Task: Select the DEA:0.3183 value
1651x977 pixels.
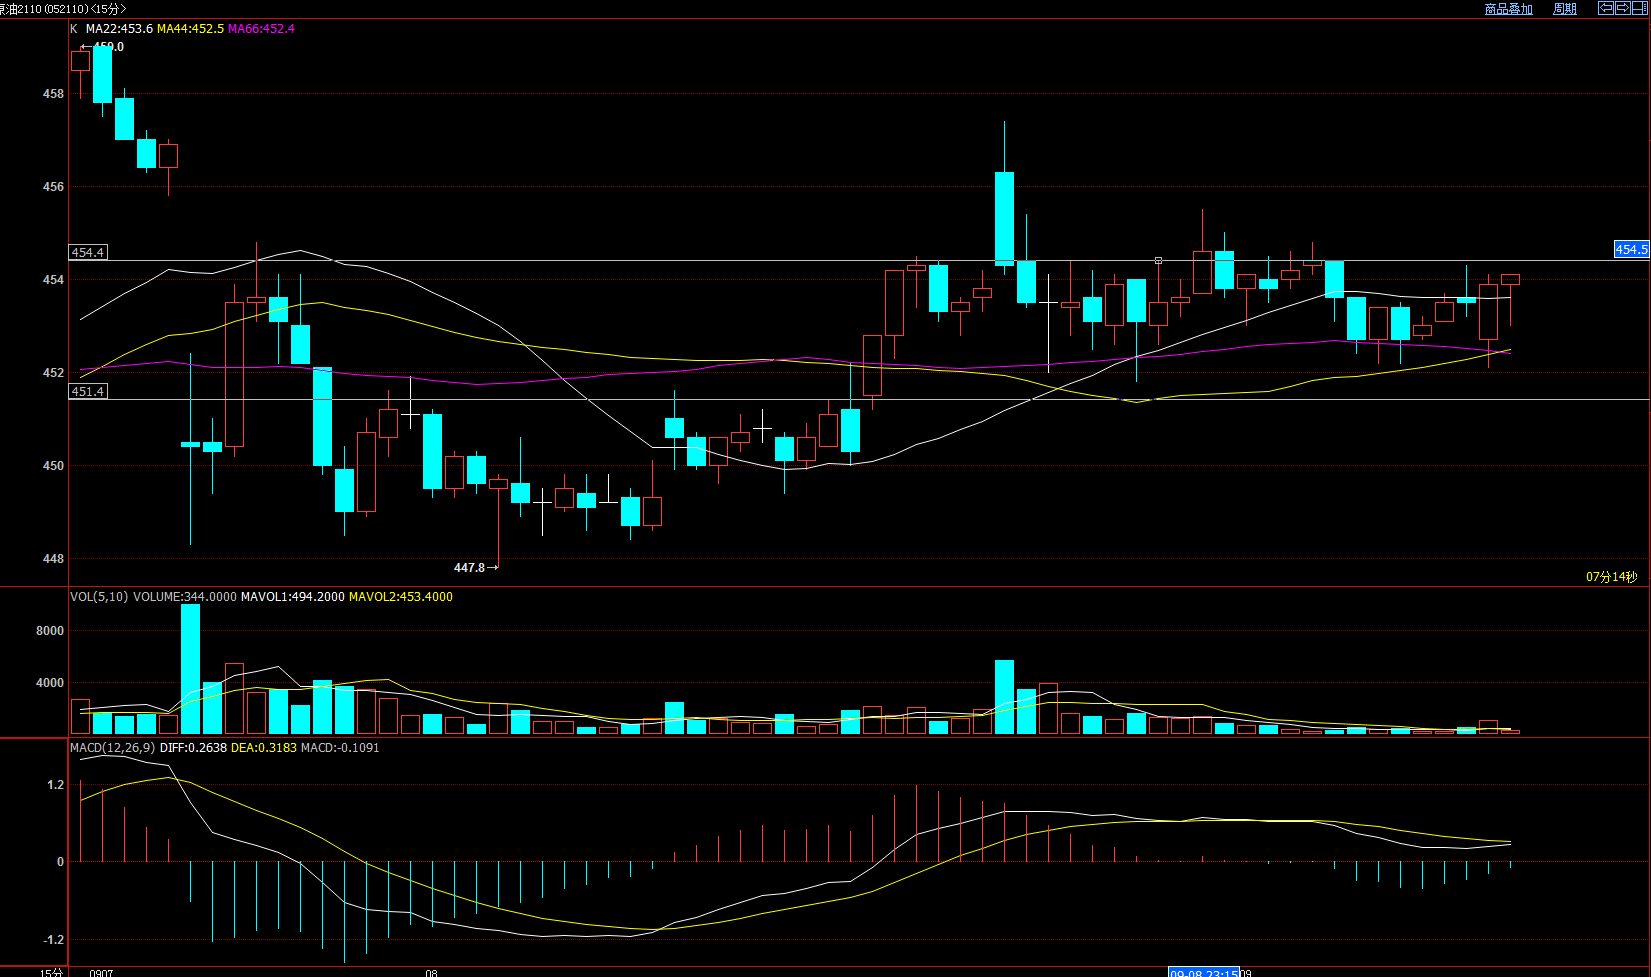Action: (264, 748)
